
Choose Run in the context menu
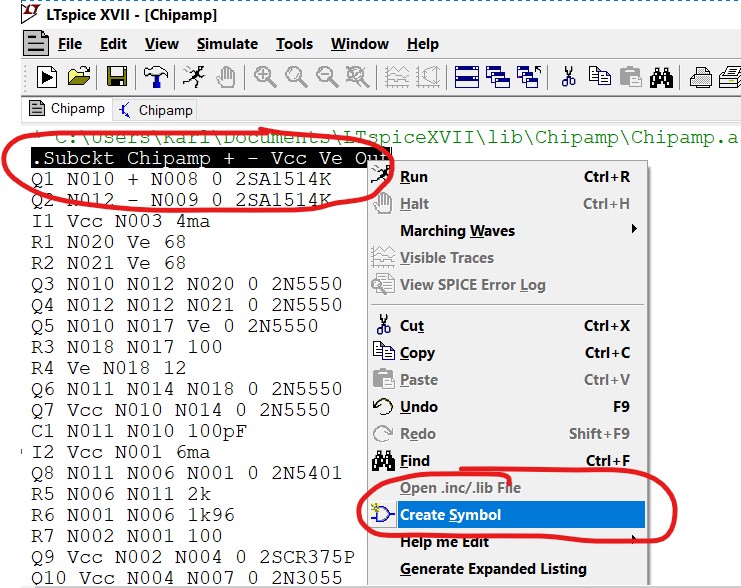click(507, 177)
